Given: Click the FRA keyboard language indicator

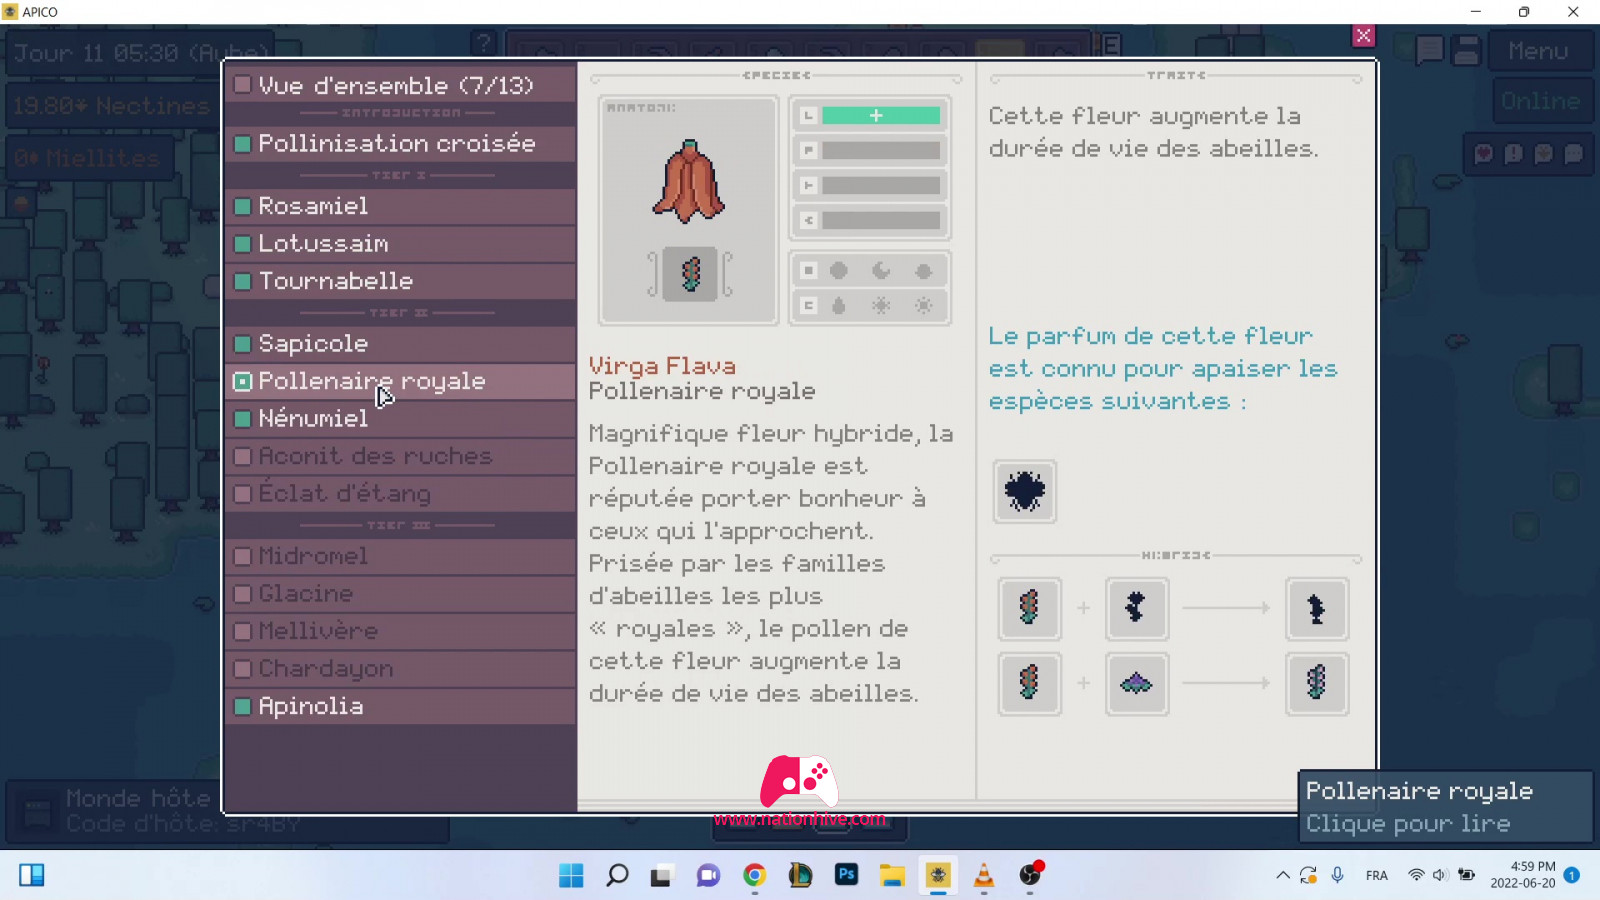Looking at the screenshot, I should (1377, 876).
